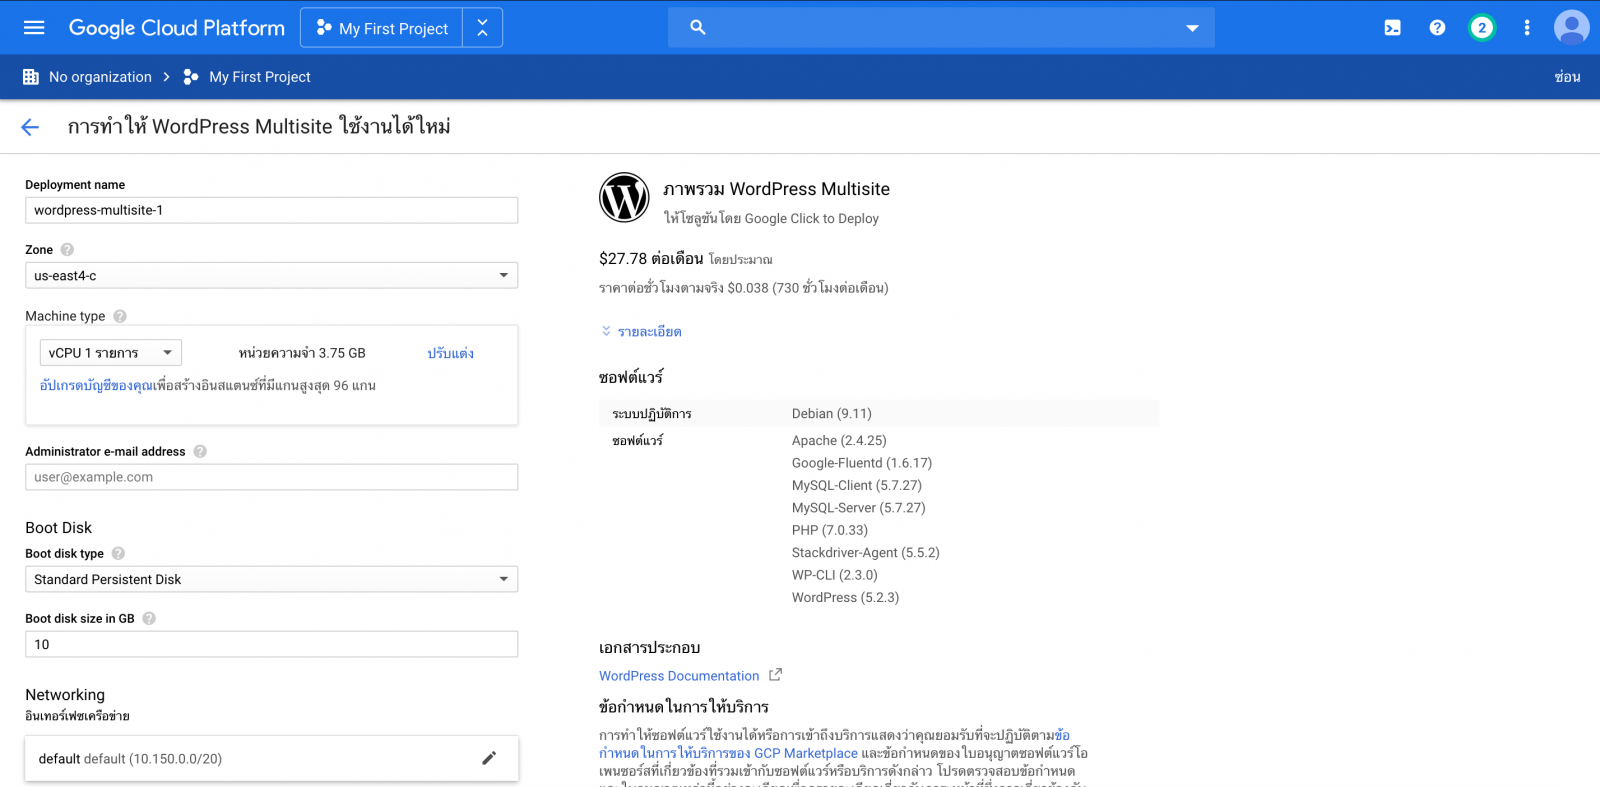Click My First Project breadcrumb
Image resolution: width=1600 pixels, height=787 pixels.
tap(260, 77)
